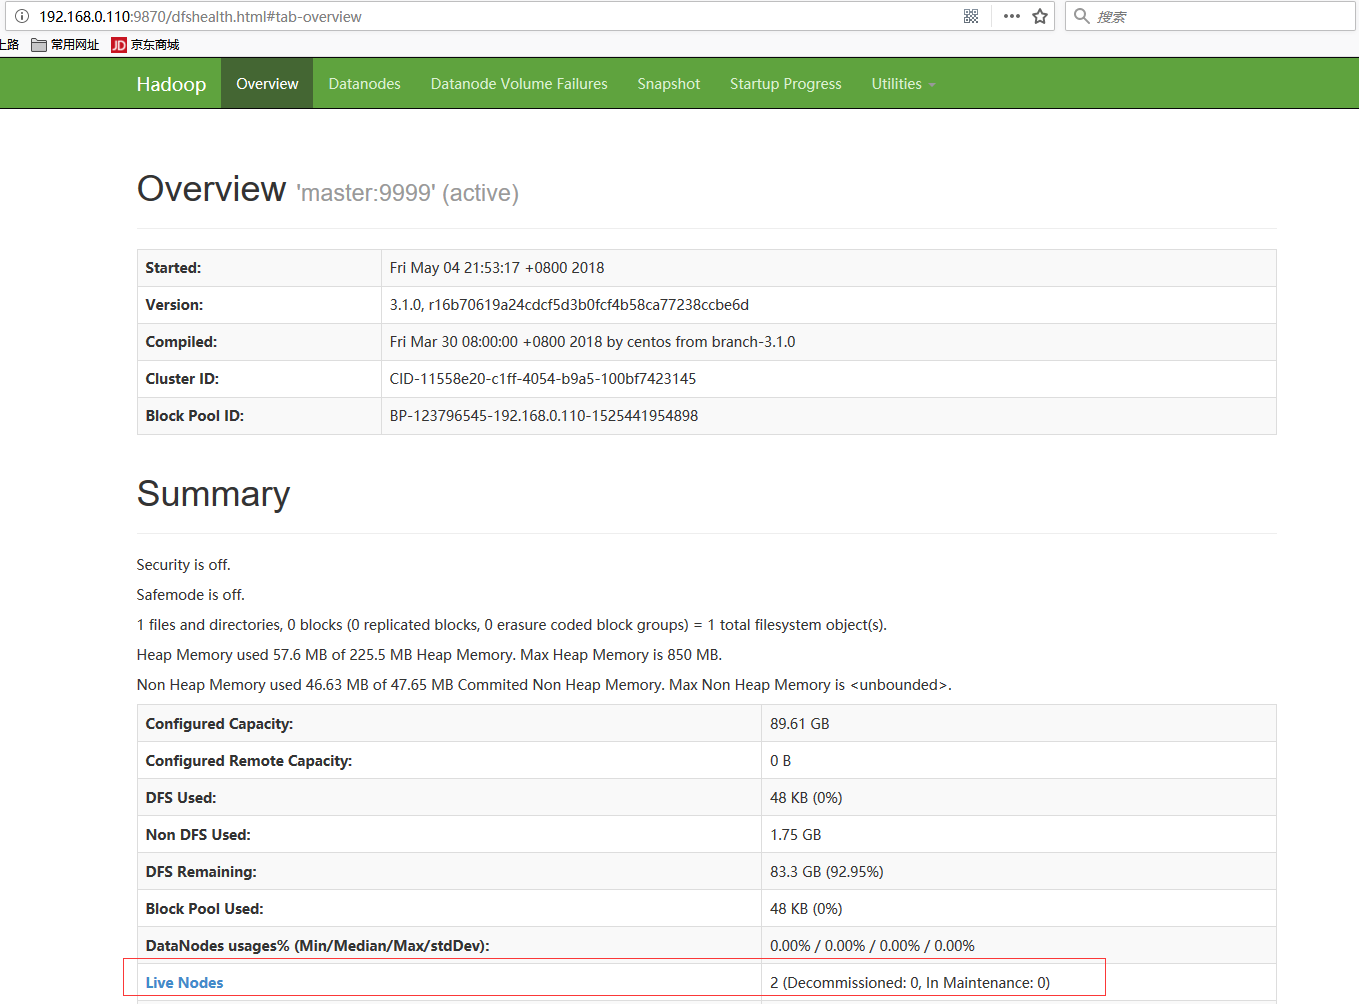Click the 'Security is off.' text

183,565
